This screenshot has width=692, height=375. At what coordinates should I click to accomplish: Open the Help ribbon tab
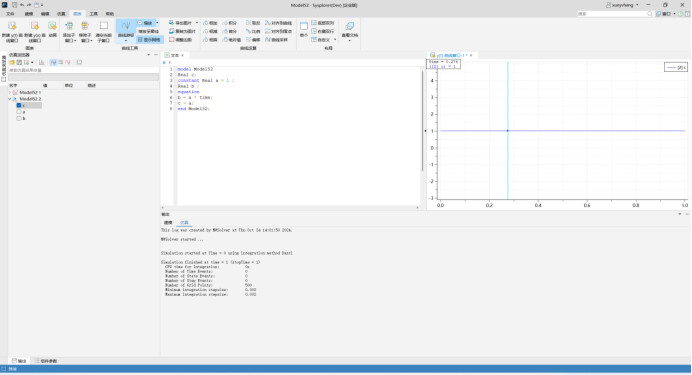pos(109,14)
